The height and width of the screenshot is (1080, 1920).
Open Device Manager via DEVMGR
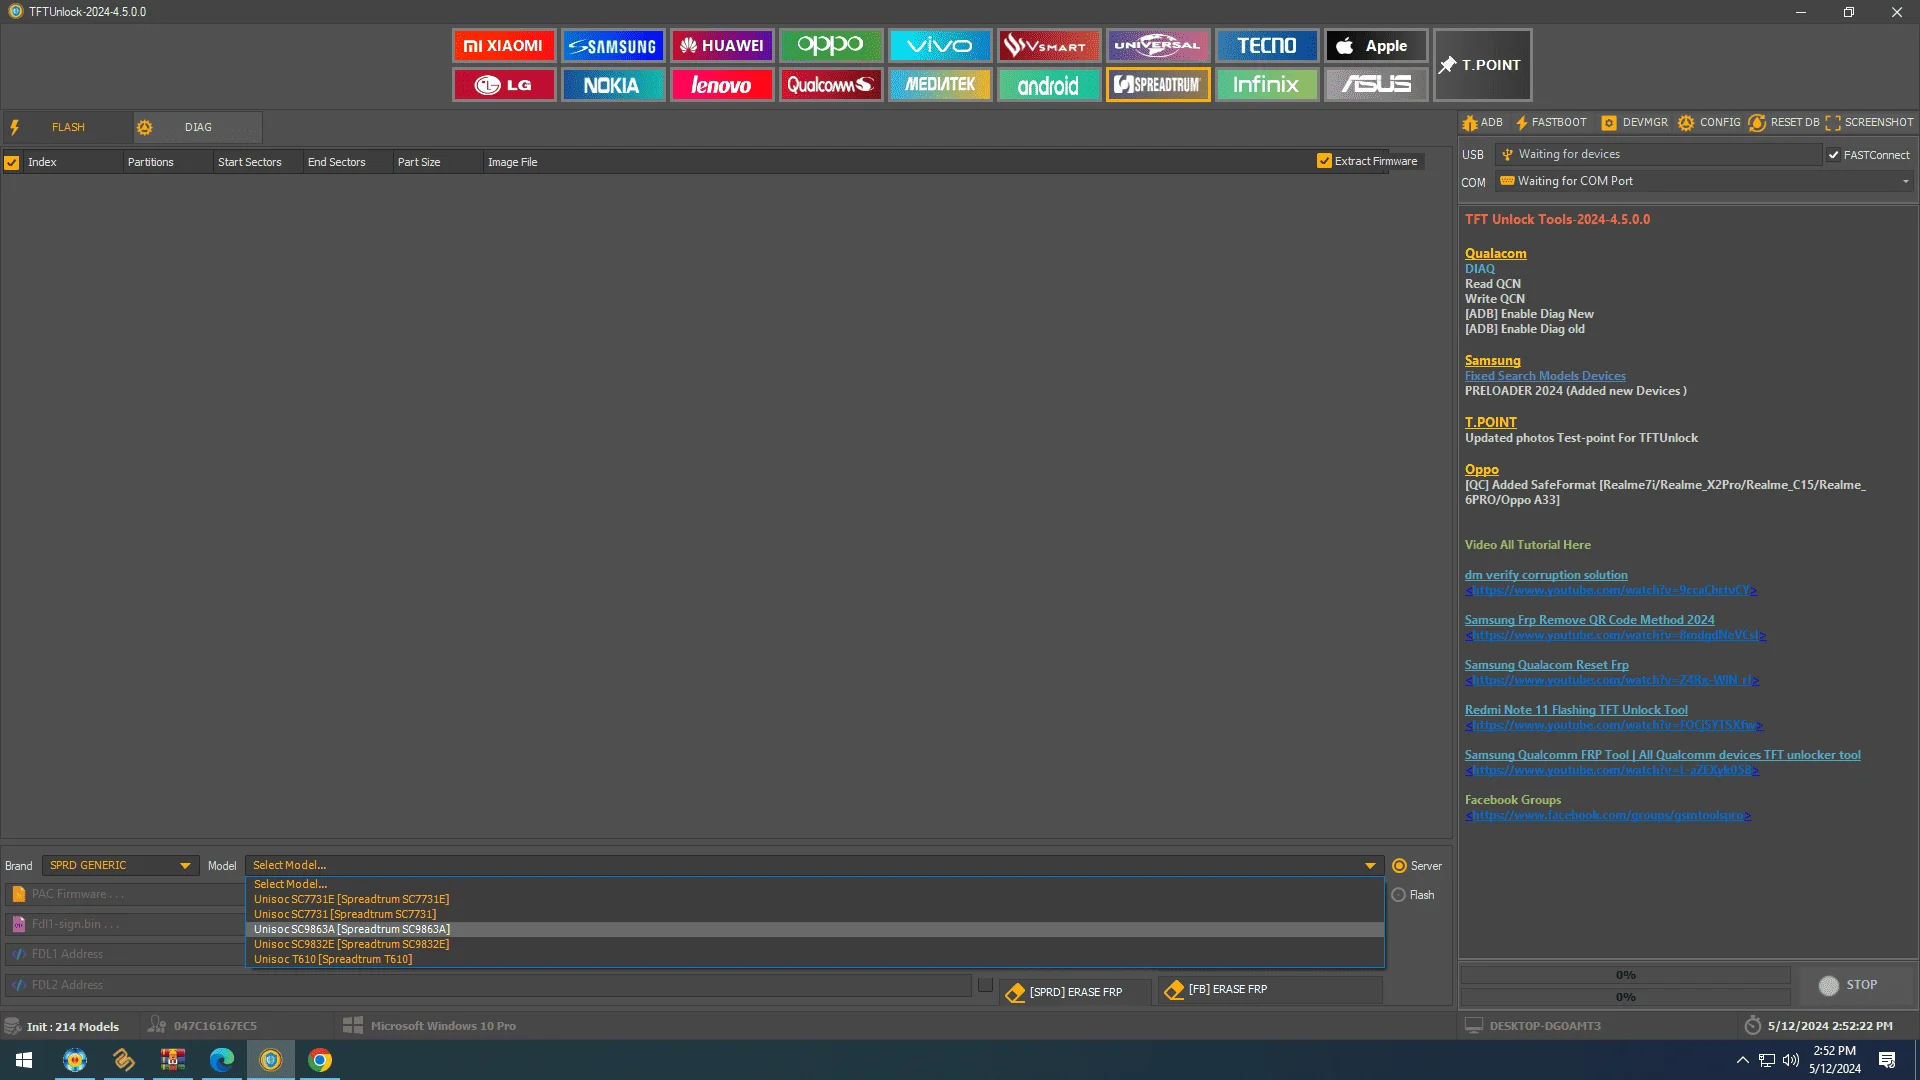click(x=1635, y=123)
